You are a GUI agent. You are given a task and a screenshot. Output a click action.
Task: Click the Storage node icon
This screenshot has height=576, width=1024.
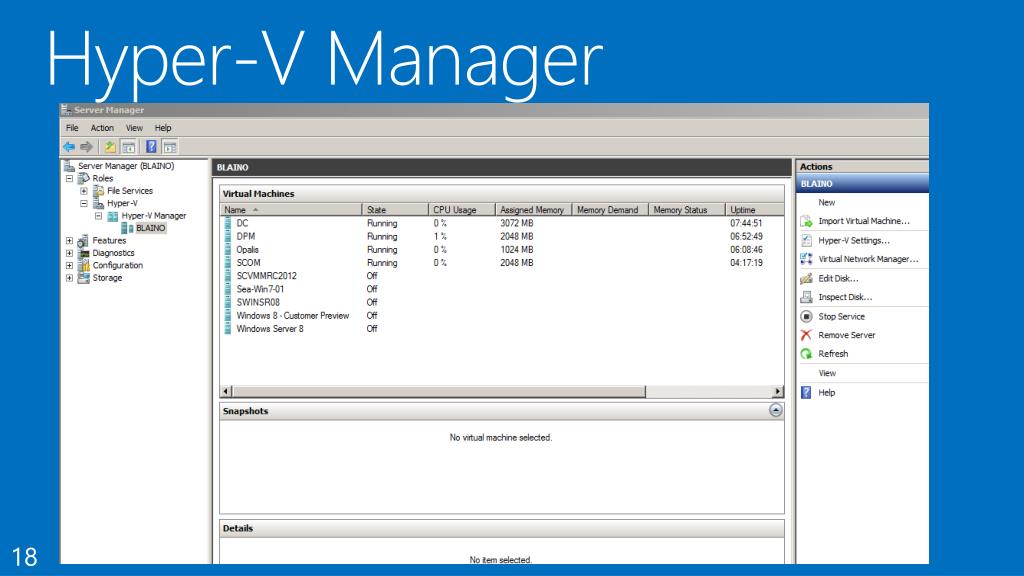click(83, 278)
